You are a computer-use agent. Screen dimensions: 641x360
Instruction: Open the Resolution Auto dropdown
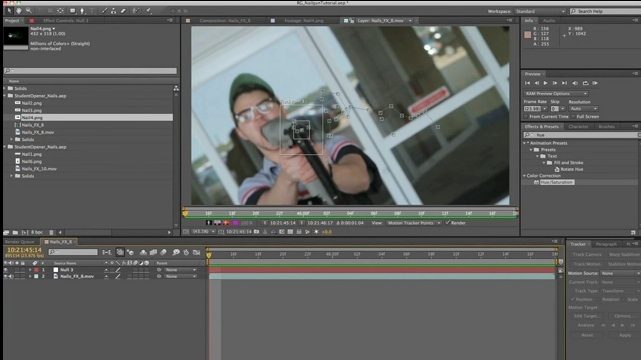coord(583,109)
